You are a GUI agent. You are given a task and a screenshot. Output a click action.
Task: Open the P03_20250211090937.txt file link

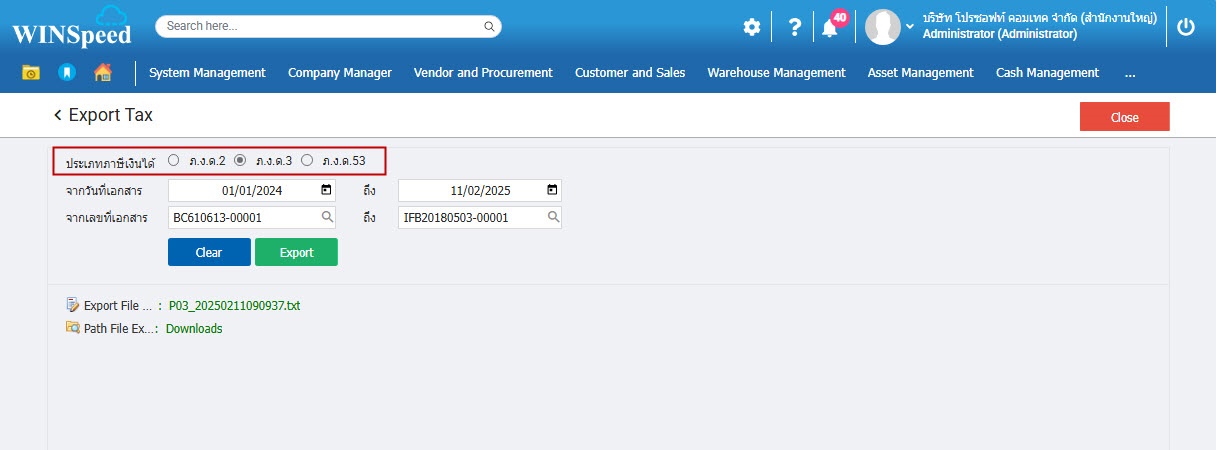234,306
